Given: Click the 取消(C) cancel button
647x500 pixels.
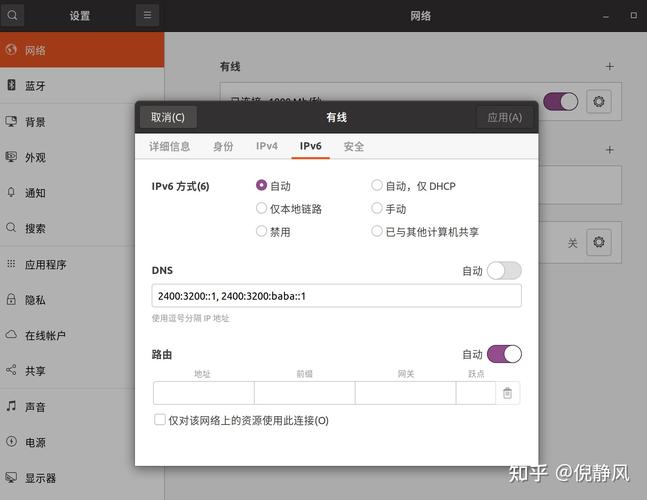Looking at the screenshot, I should coord(168,118).
